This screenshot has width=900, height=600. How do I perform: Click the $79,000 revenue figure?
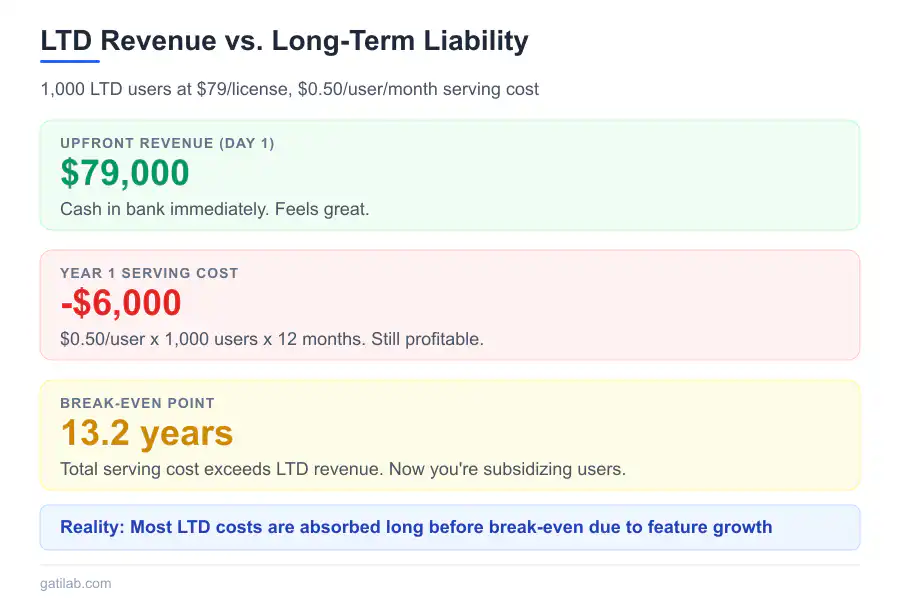[x=125, y=173]
